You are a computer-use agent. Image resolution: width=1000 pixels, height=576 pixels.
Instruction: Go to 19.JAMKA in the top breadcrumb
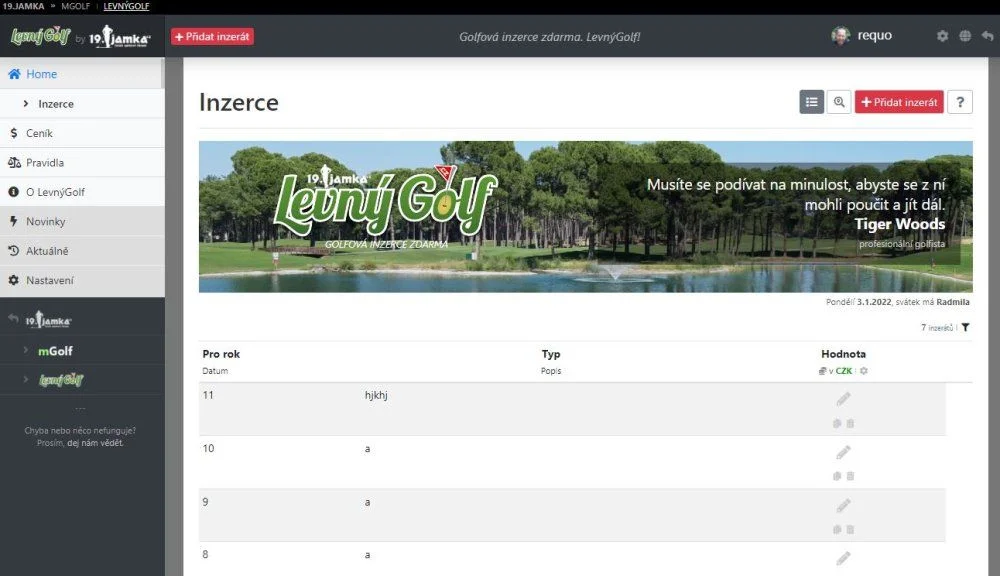tap(22, 6)
